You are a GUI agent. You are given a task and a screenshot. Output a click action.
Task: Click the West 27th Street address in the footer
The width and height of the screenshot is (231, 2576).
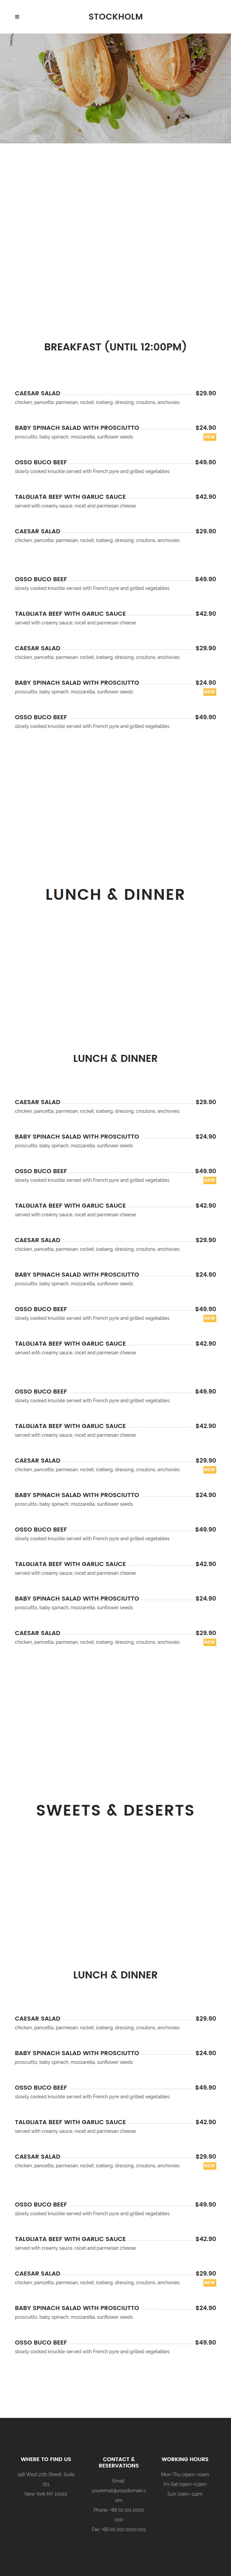pos(46,2479)
